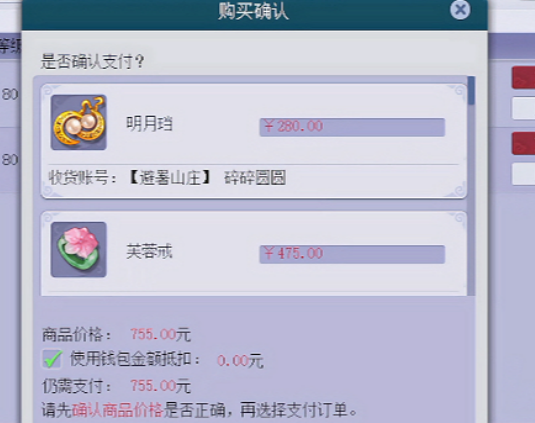Click the scrollbar track below the thumb

(472, 200)
